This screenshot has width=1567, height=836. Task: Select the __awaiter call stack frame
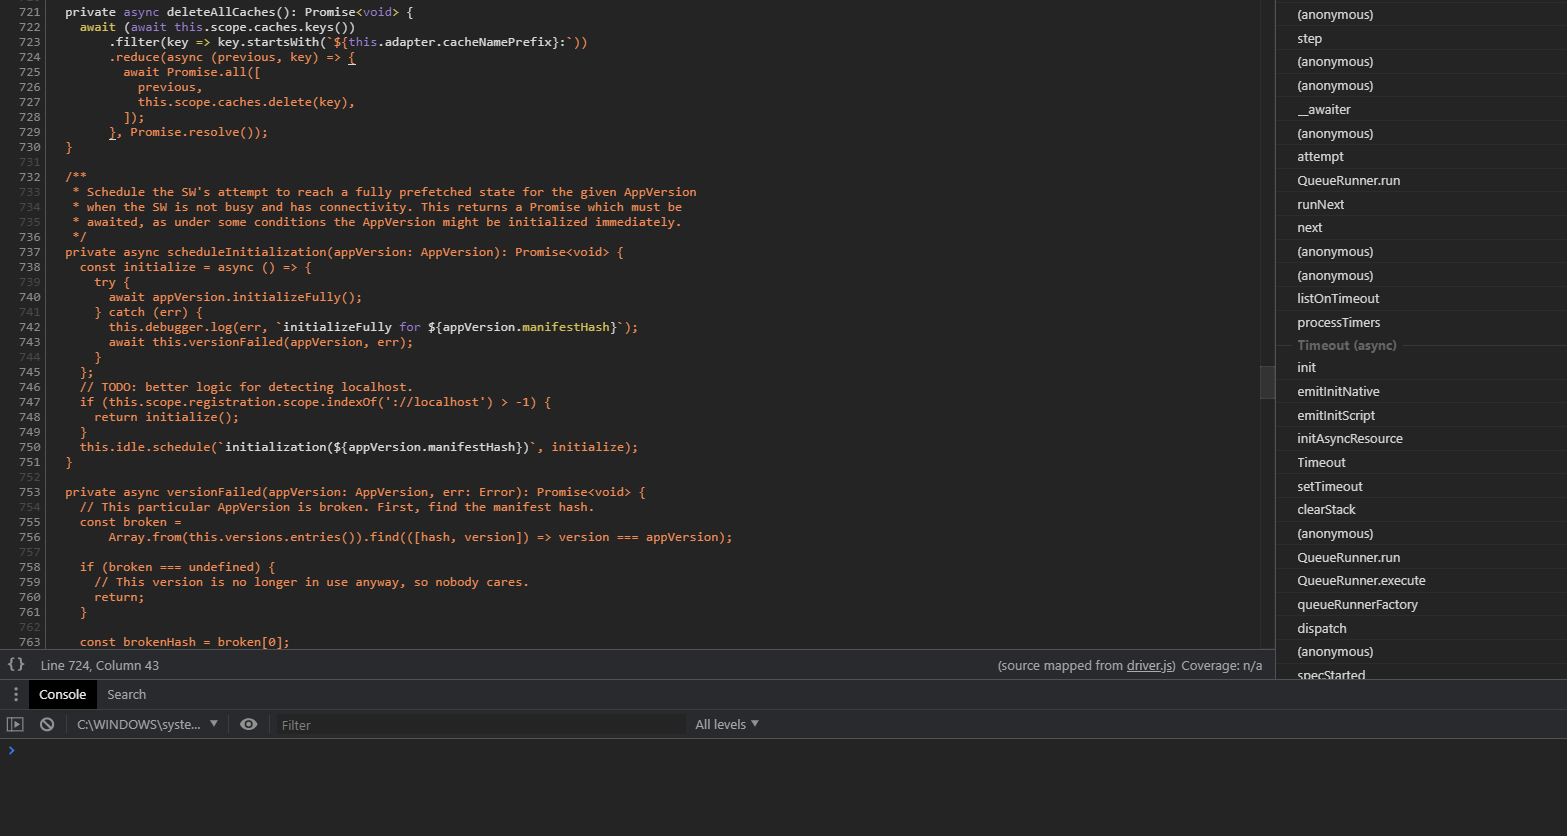click(1421, 109)
